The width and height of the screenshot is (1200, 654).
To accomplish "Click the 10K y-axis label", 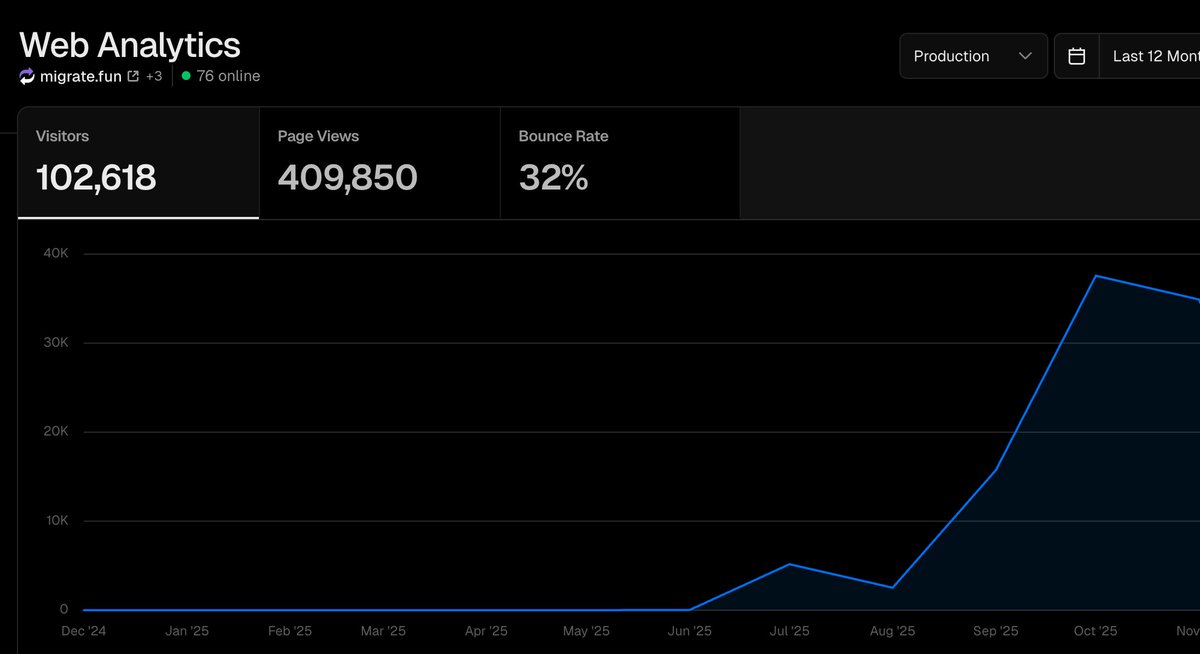I will (x=56, y=520).
